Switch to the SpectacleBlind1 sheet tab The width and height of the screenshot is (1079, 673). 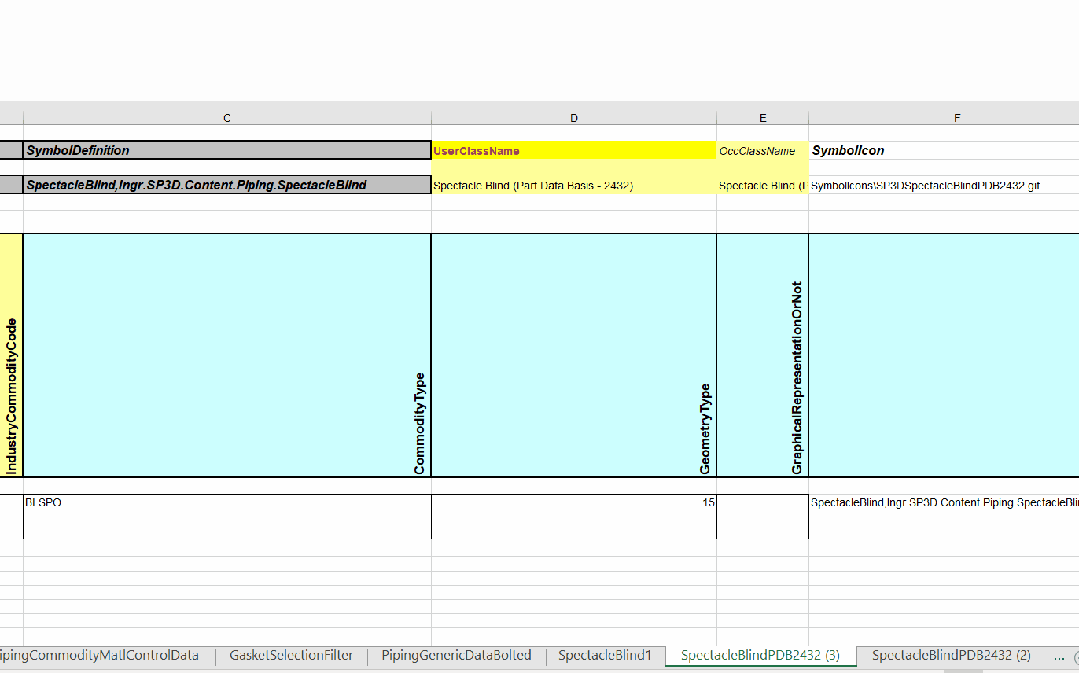tap(605, 656)
